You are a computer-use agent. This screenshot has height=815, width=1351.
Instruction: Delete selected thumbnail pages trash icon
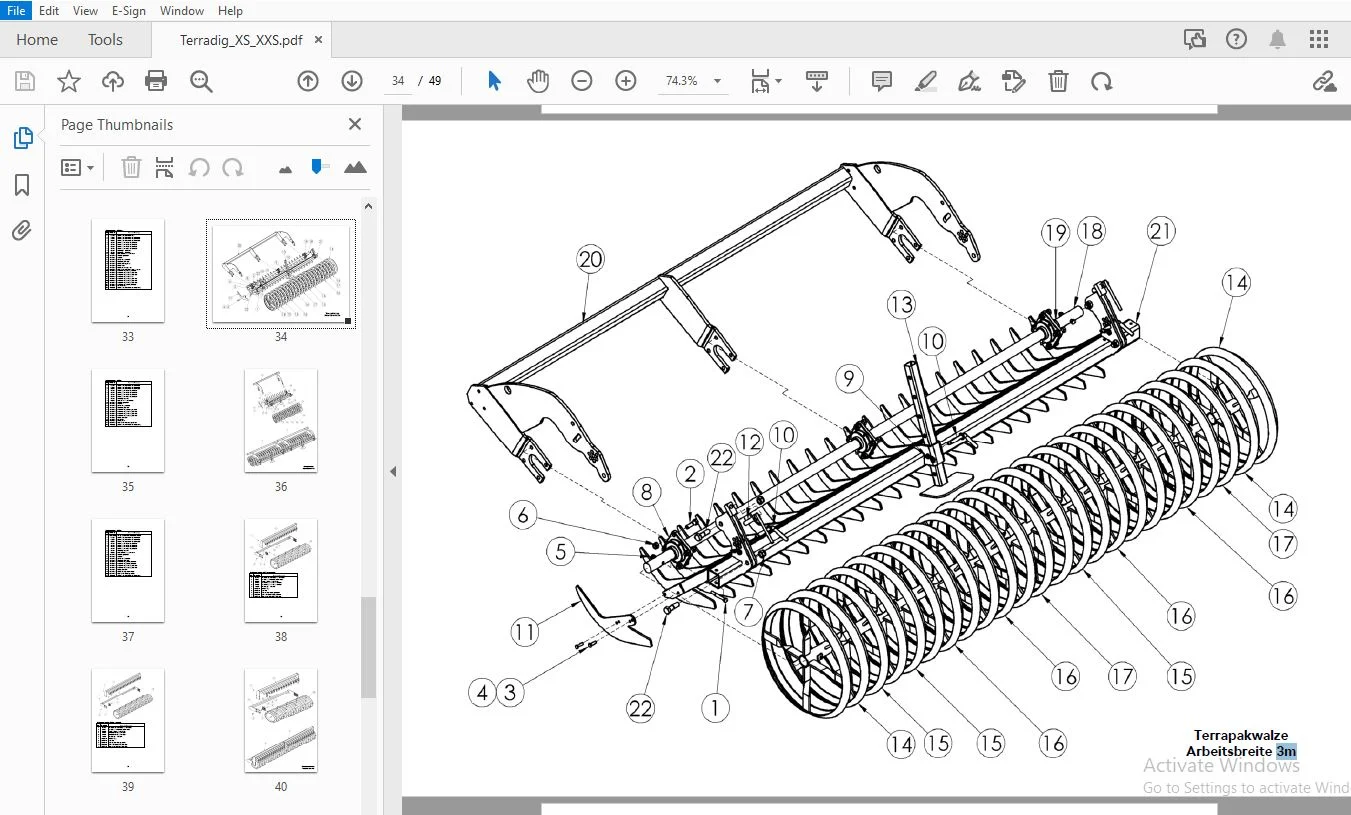point(131,167)
